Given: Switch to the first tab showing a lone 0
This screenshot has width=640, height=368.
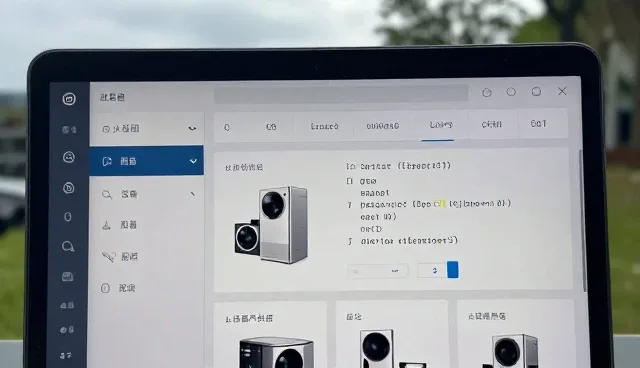Looking at the screenshot, I should point(227,127).
